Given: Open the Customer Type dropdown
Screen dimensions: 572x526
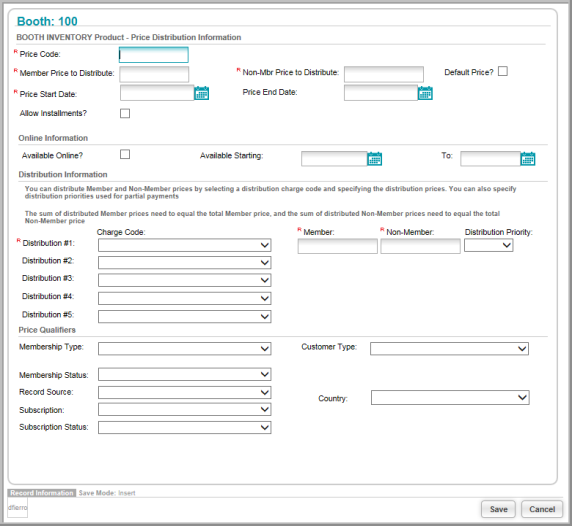Looking at the screenshot, I should coord(449,349).
